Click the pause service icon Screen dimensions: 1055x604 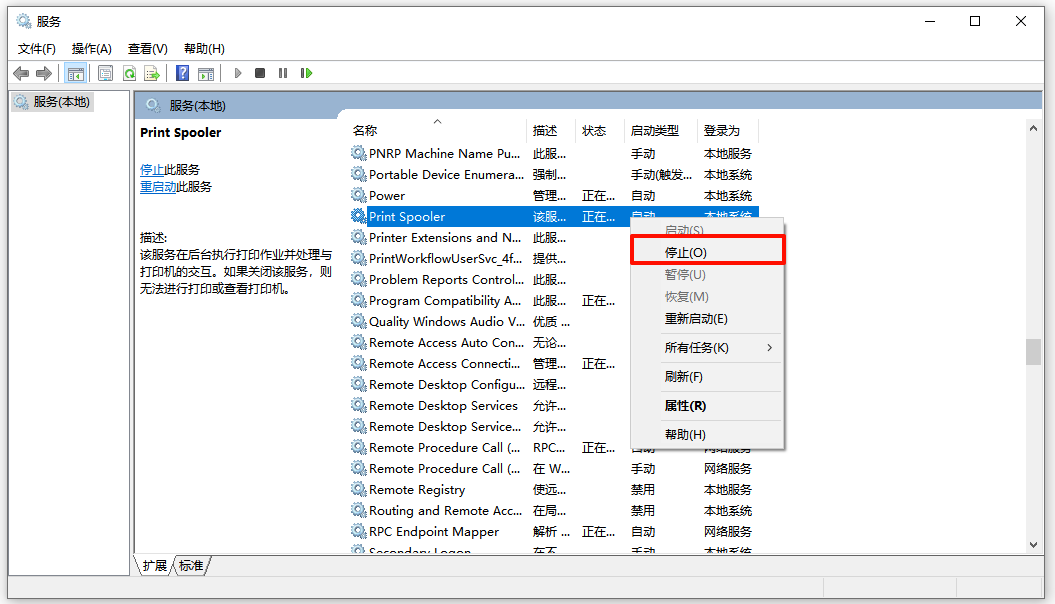pyautogui.click(x=283, y=72)
